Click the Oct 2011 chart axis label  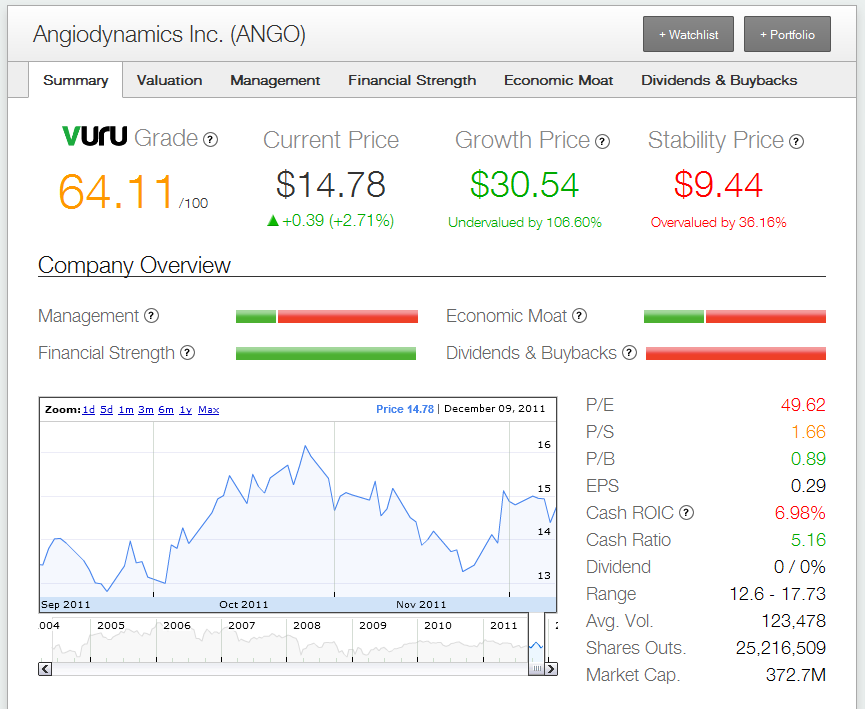pyautogui.click(x=243, y=604)
